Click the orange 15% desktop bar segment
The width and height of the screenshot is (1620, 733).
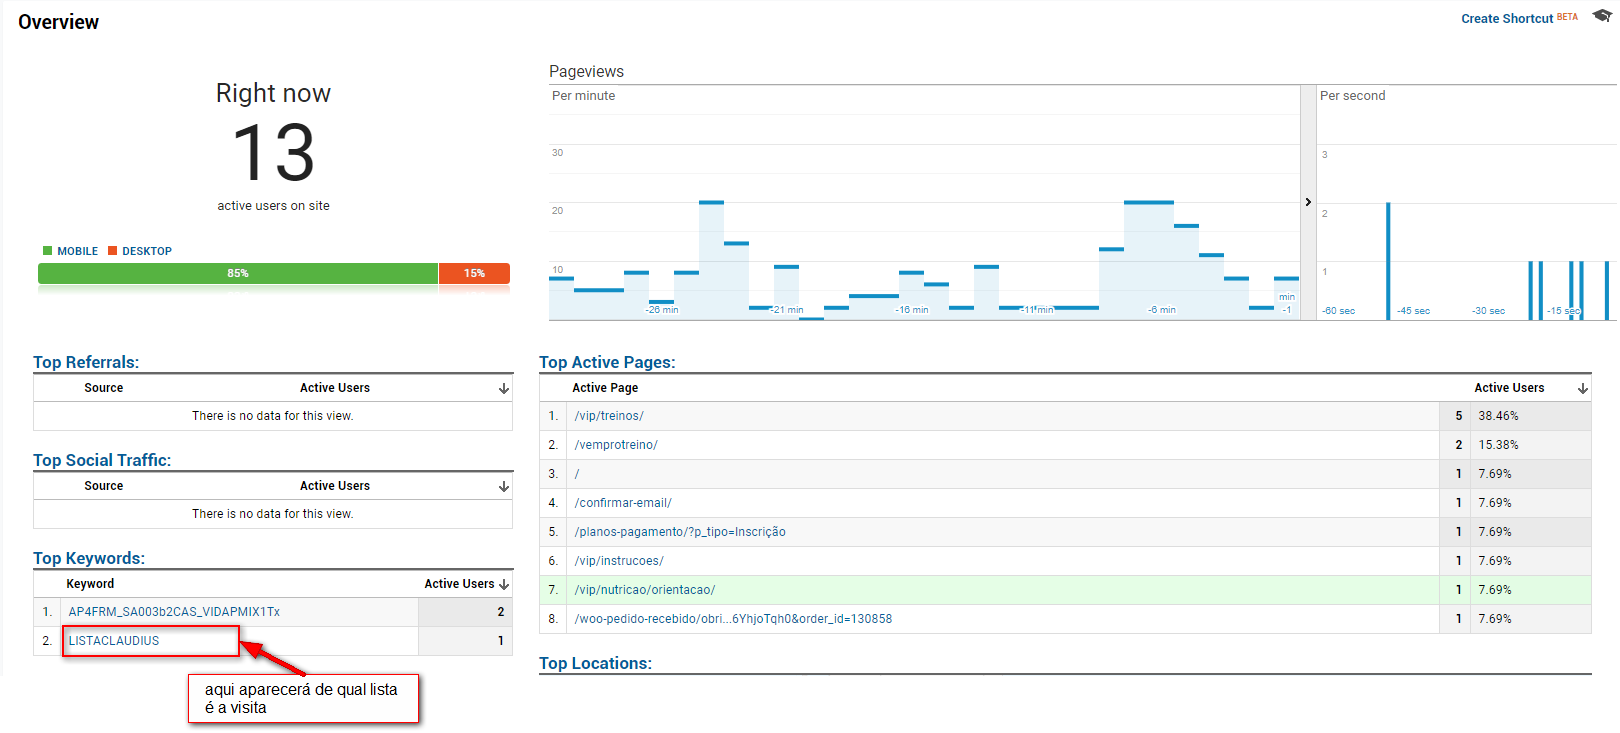pyautogui.click(x=474, y=273)
